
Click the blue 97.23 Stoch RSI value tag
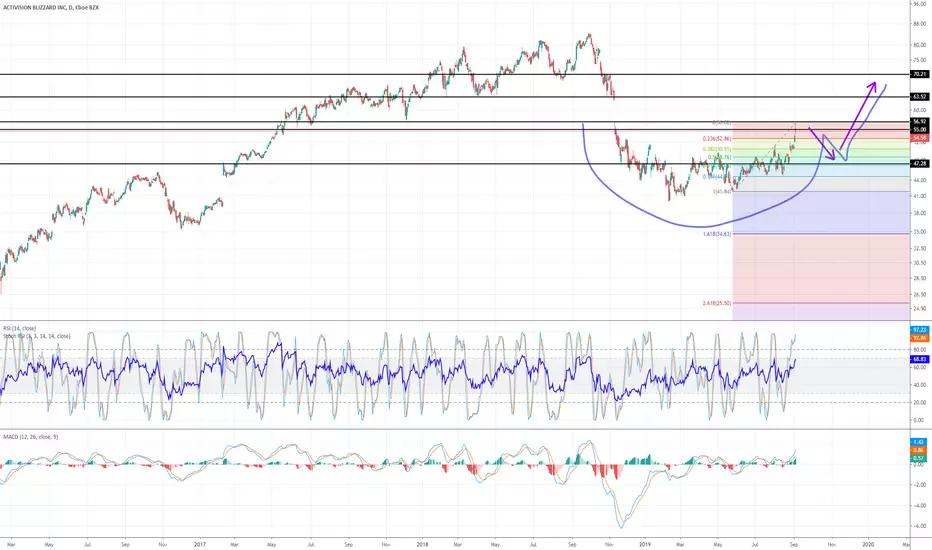click(x=919, y=330)
